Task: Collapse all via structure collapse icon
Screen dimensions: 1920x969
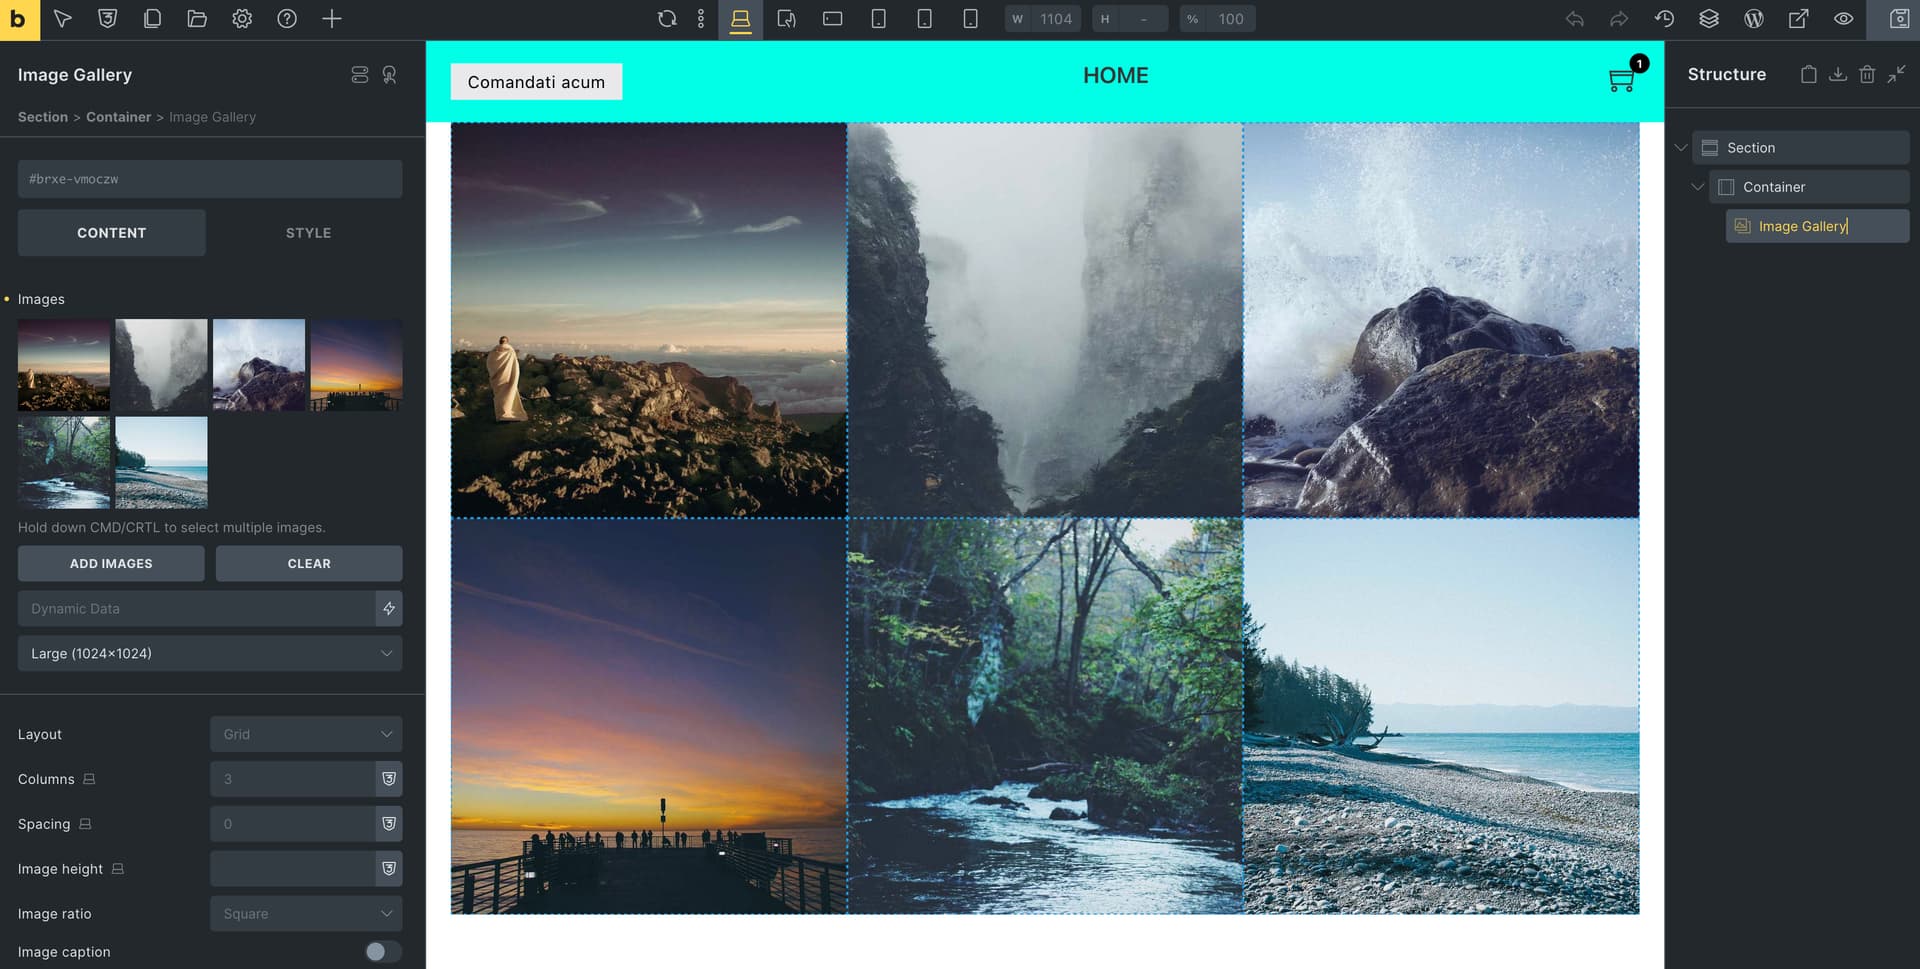Action: [x=1897, y=74]
